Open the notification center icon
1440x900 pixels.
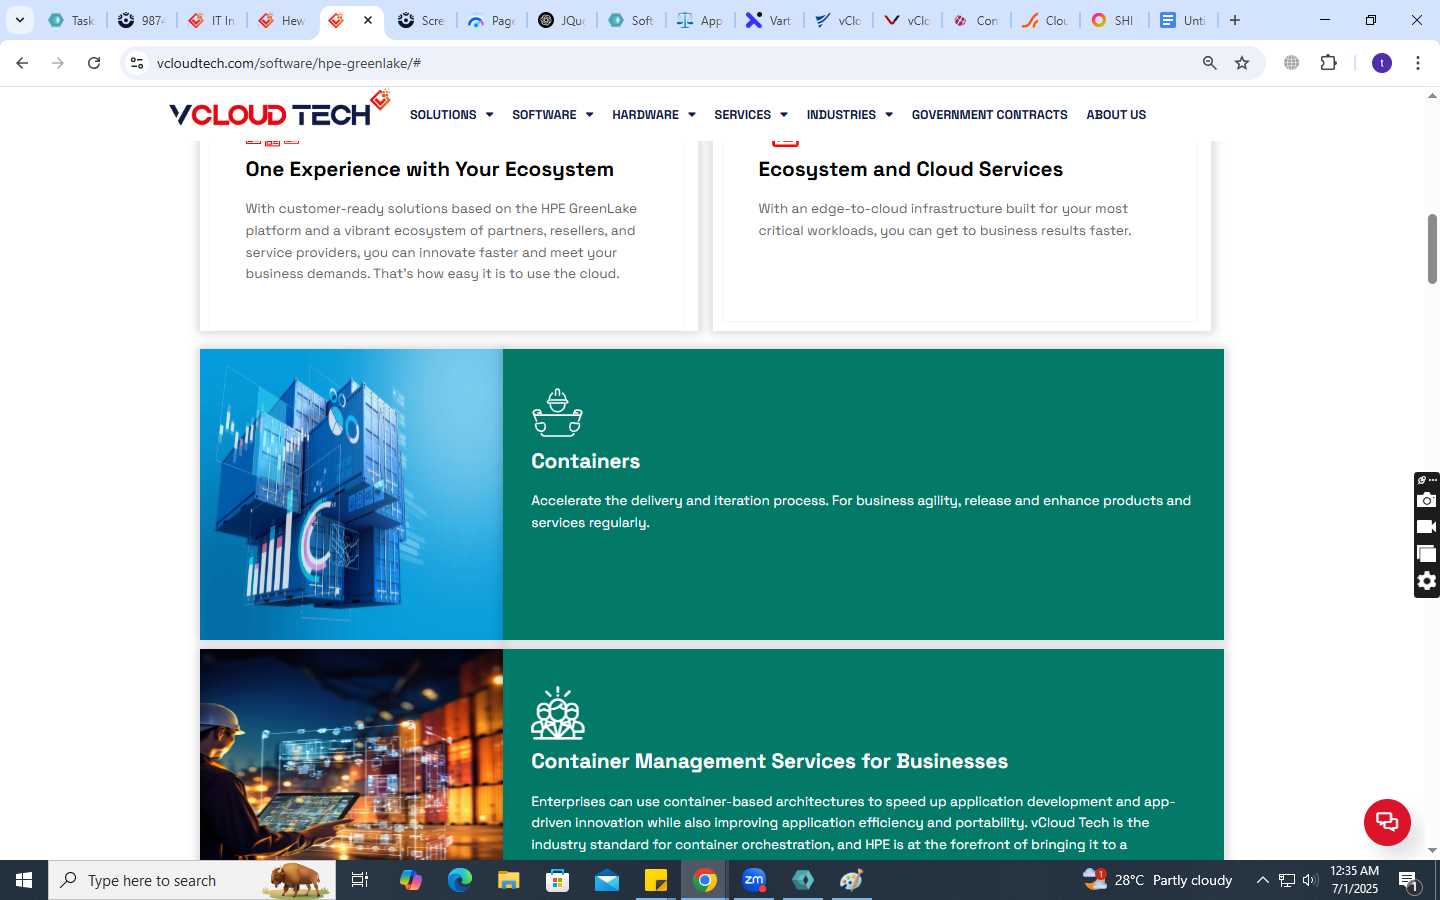[1409, 880]
